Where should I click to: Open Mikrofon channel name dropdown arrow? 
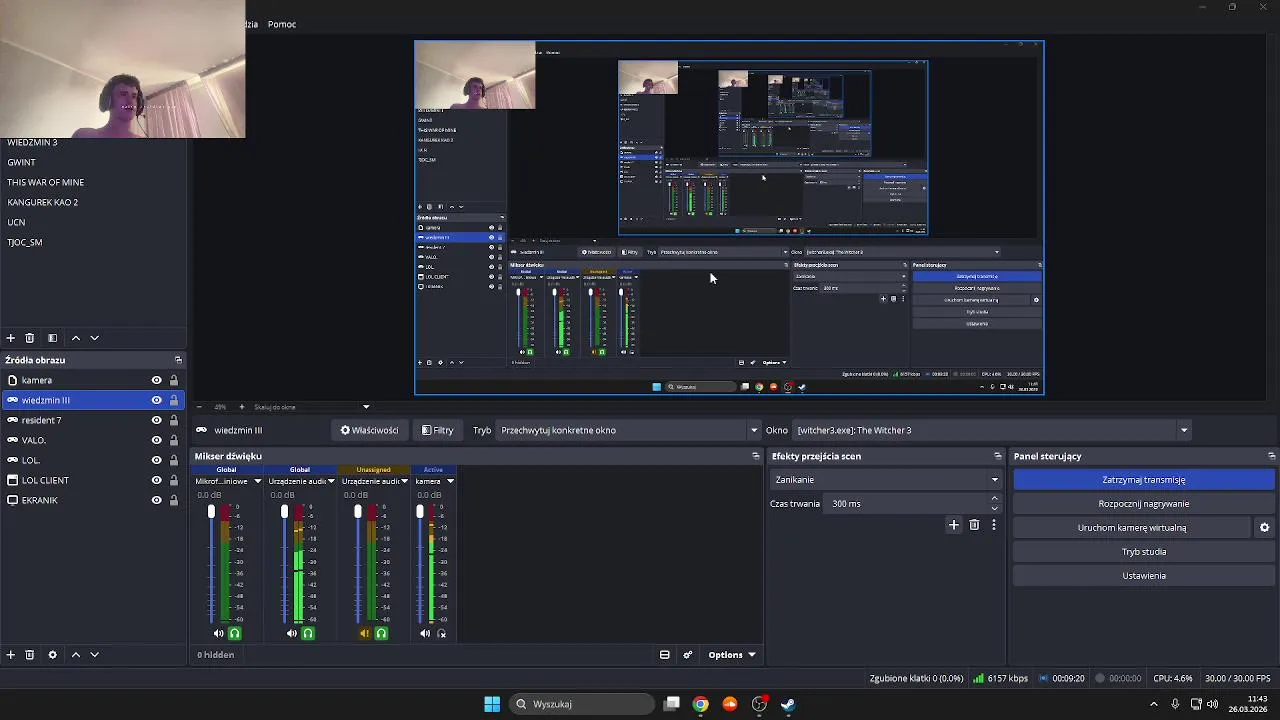click(257, 481)
